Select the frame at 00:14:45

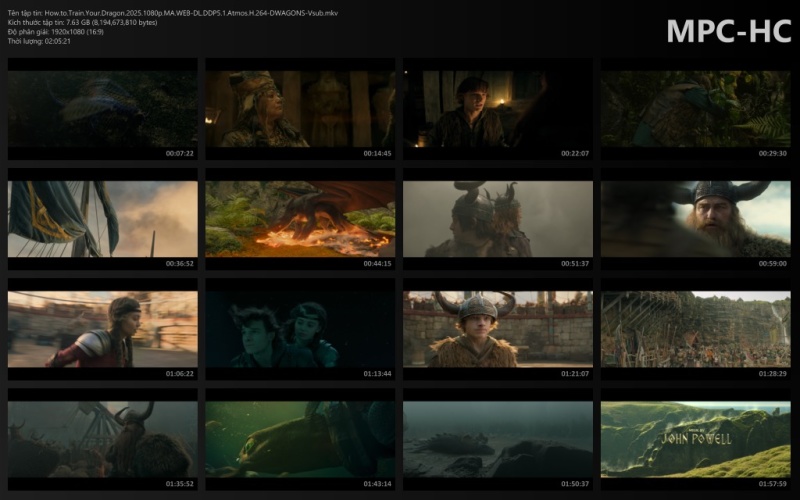click(300, 109)
